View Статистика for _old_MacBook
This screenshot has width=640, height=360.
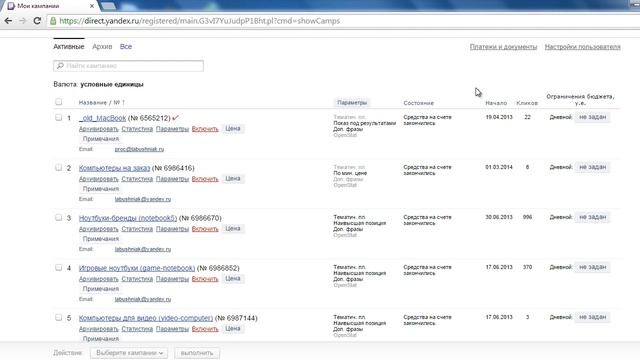137,129
